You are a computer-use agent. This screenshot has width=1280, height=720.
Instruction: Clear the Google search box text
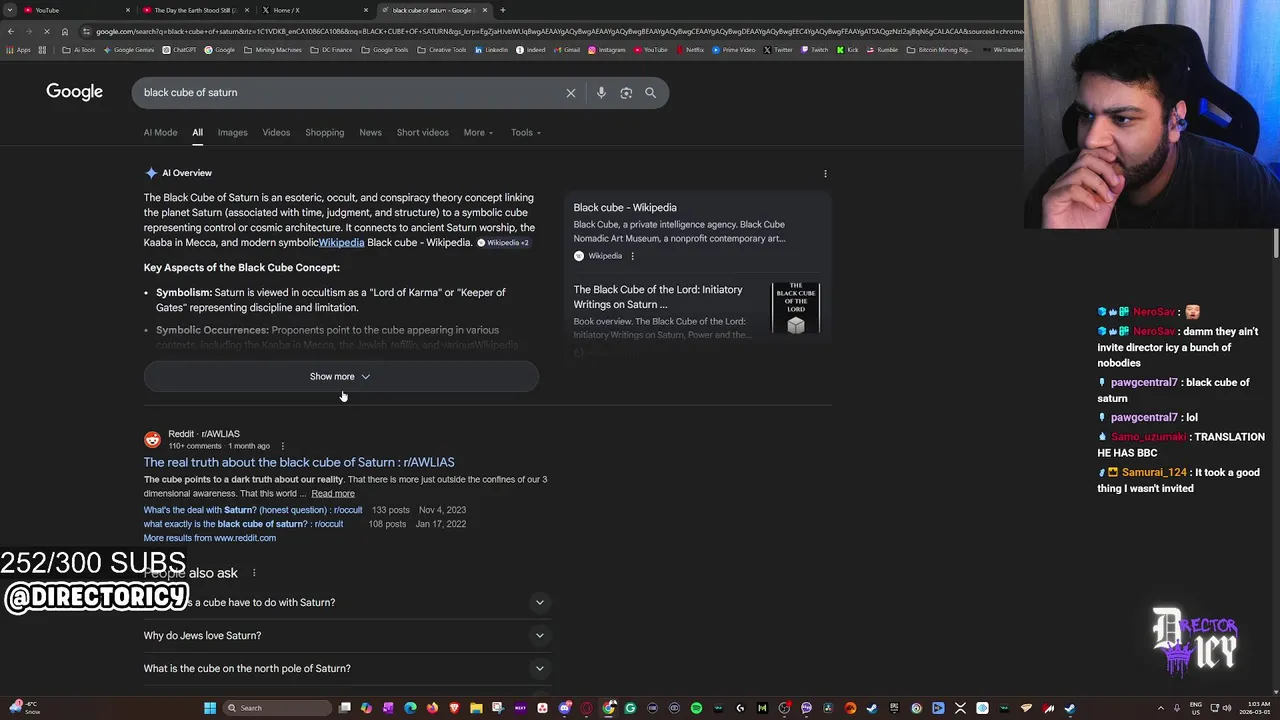click(571, 93)
